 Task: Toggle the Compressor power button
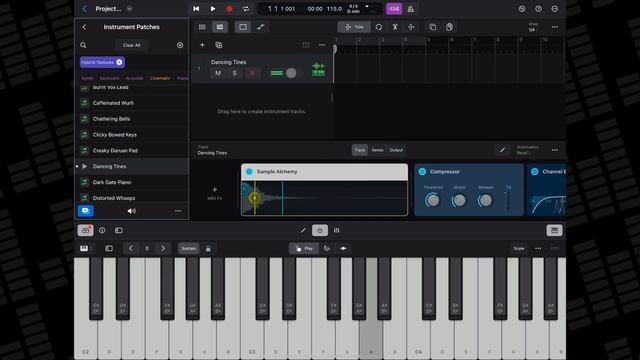tap(422, 172)
